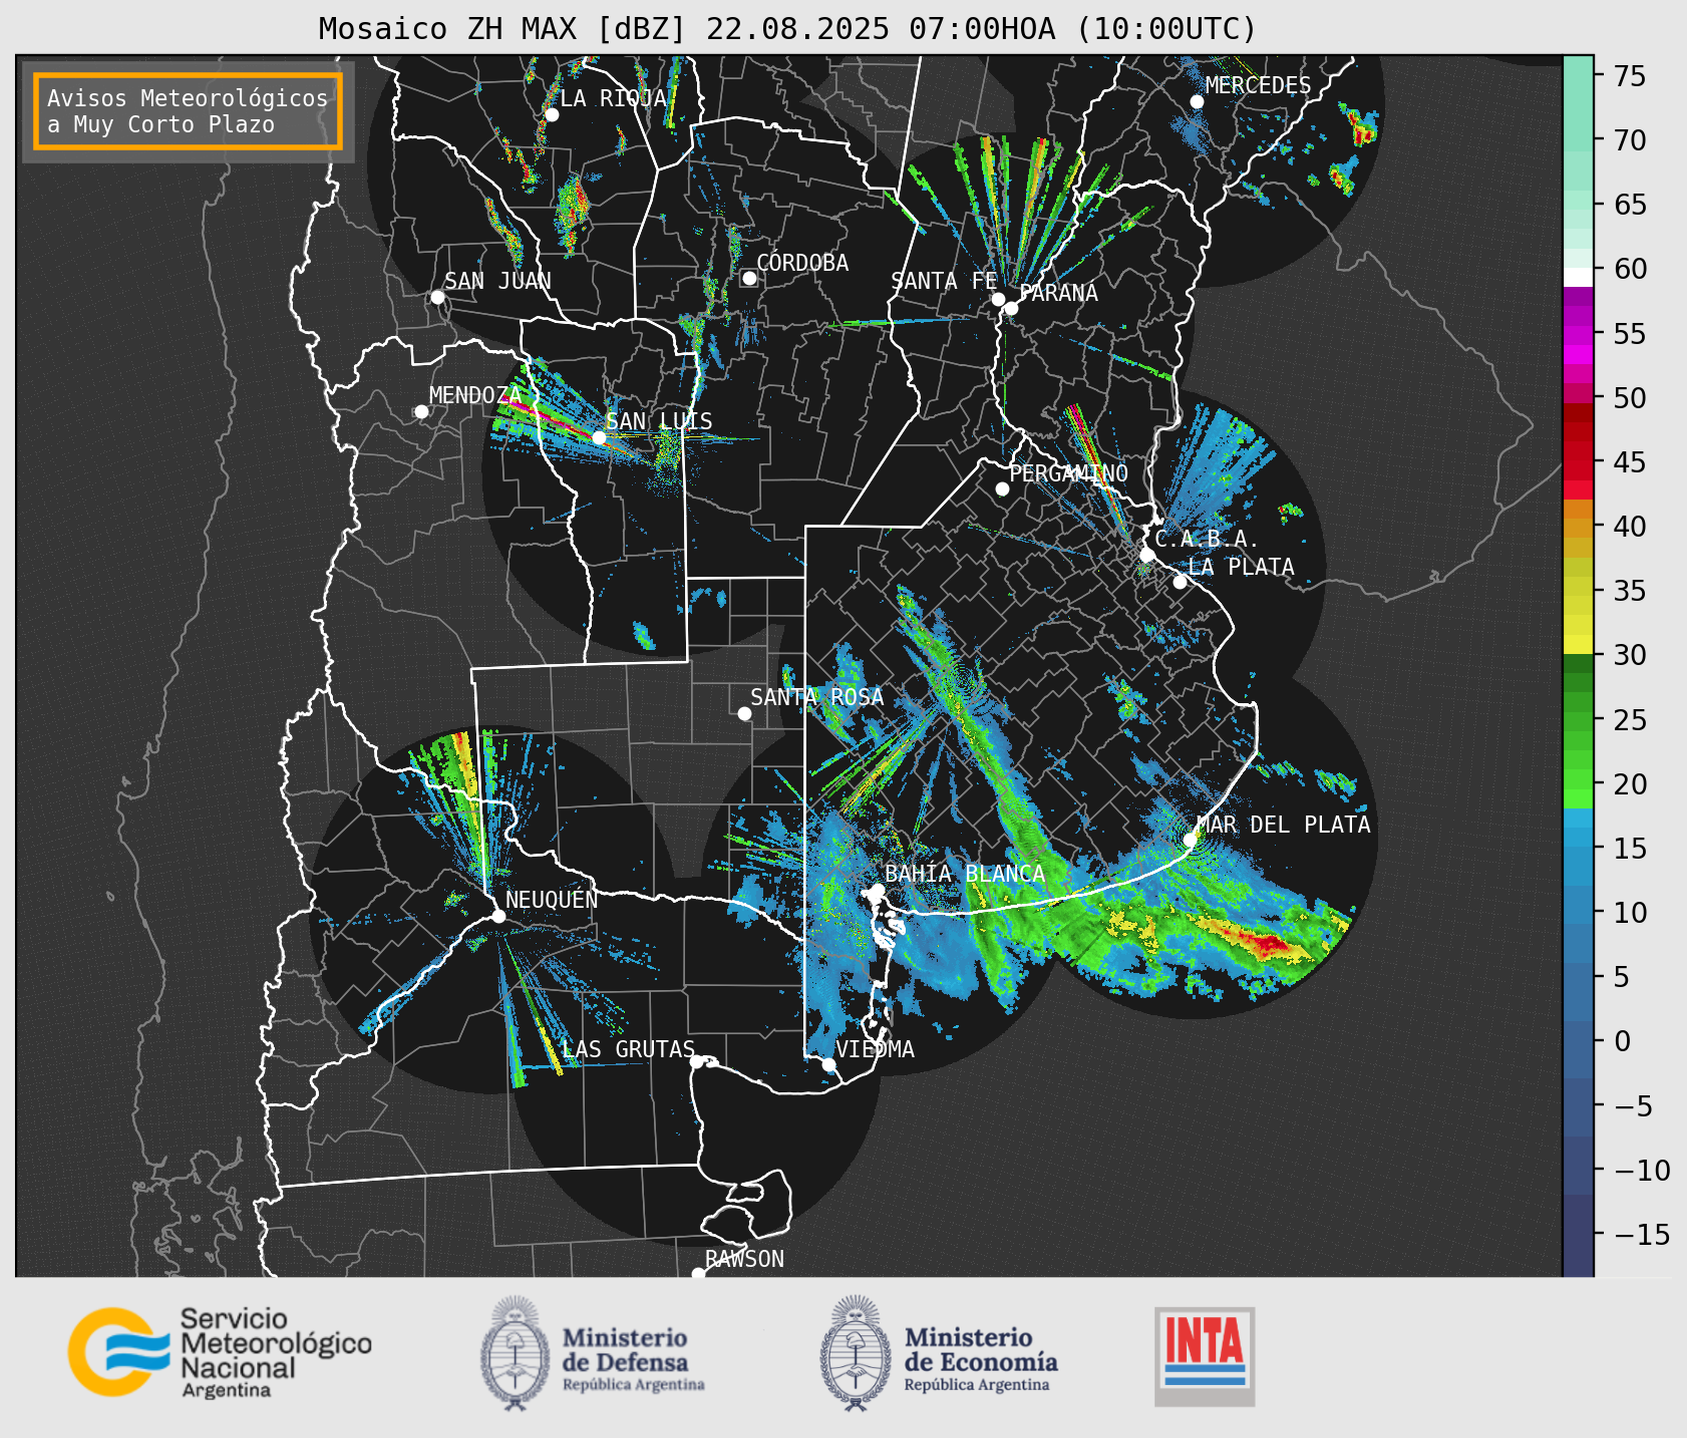Click the PARANÁ city marker dot

[x=1011, y=308]
